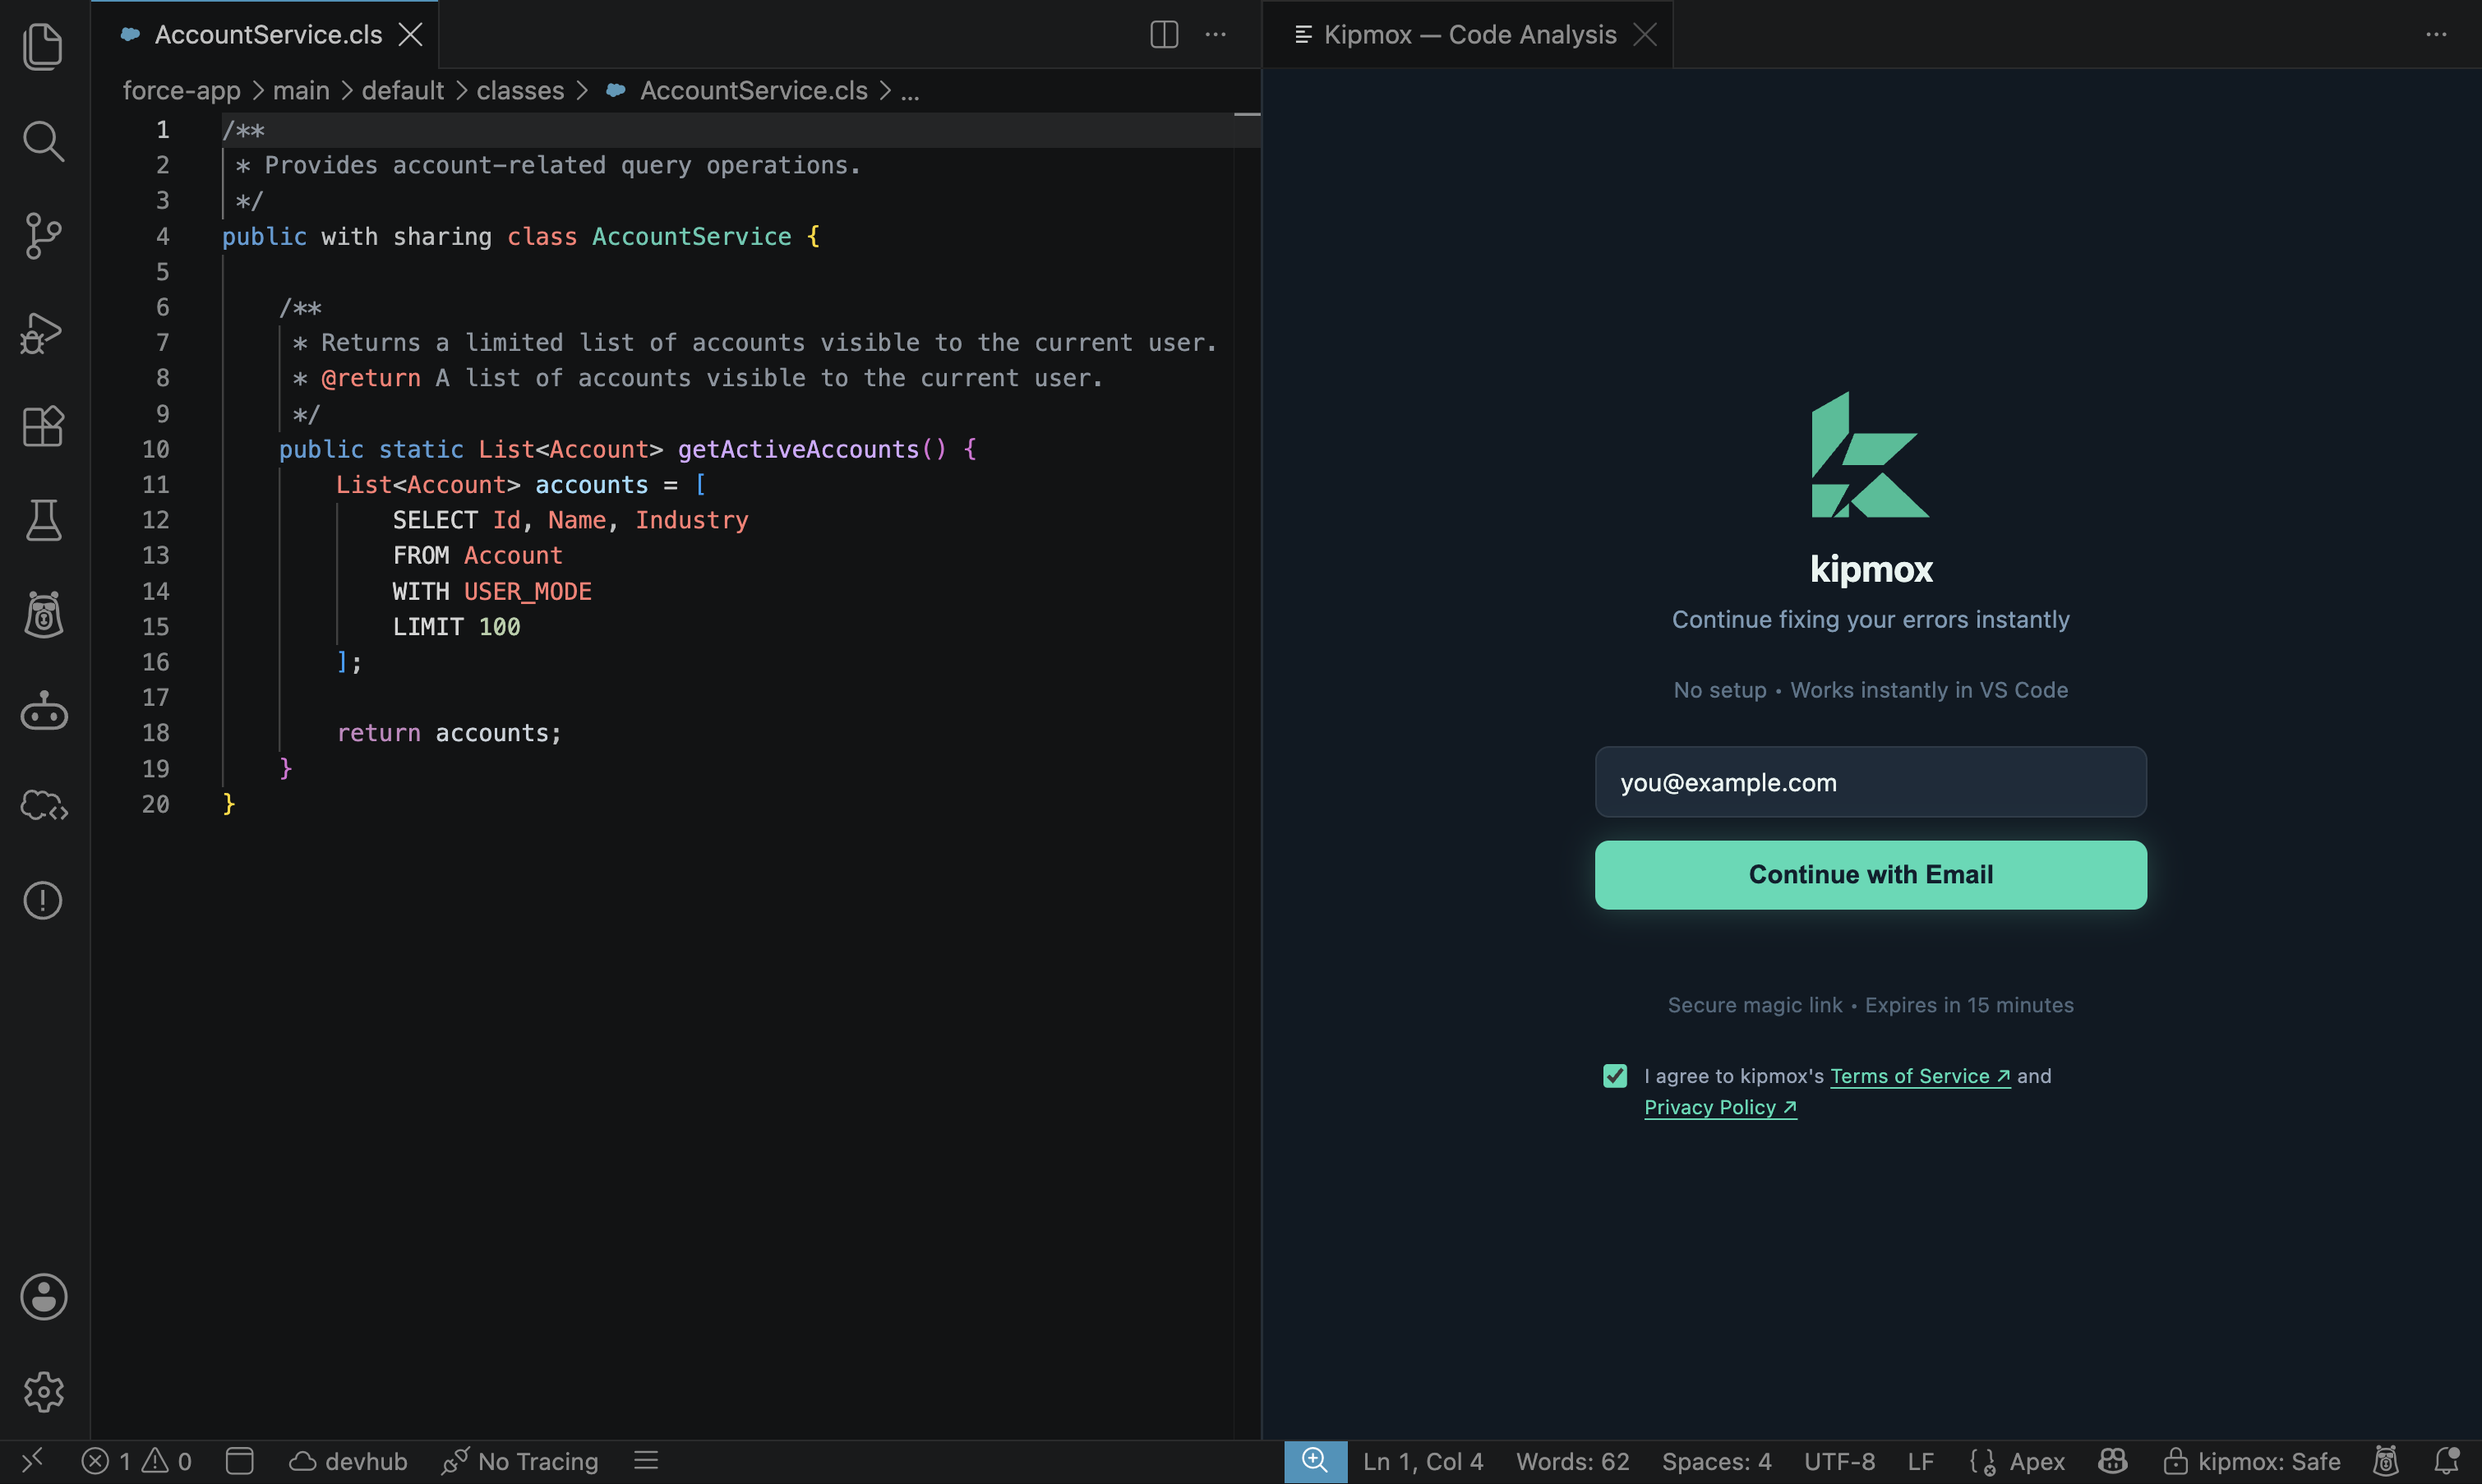Open the circled exclamation icon in activity bar
Screen dimensions: 2482x1484
[43, 900]
